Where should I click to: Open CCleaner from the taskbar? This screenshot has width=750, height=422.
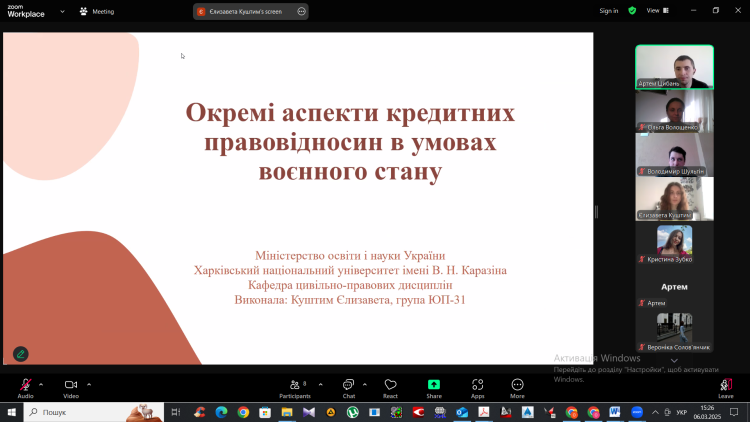coord(199,412)
